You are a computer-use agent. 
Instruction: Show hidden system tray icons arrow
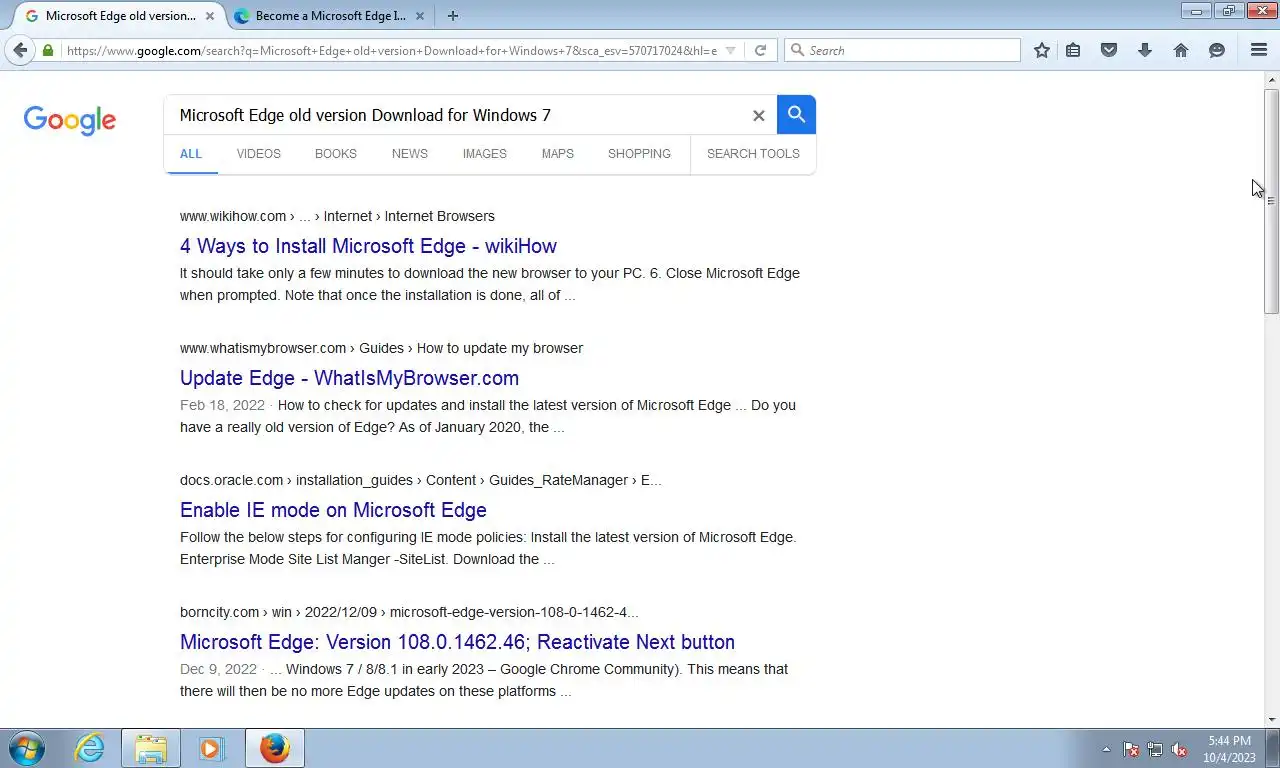click(x=1106, y=749)
